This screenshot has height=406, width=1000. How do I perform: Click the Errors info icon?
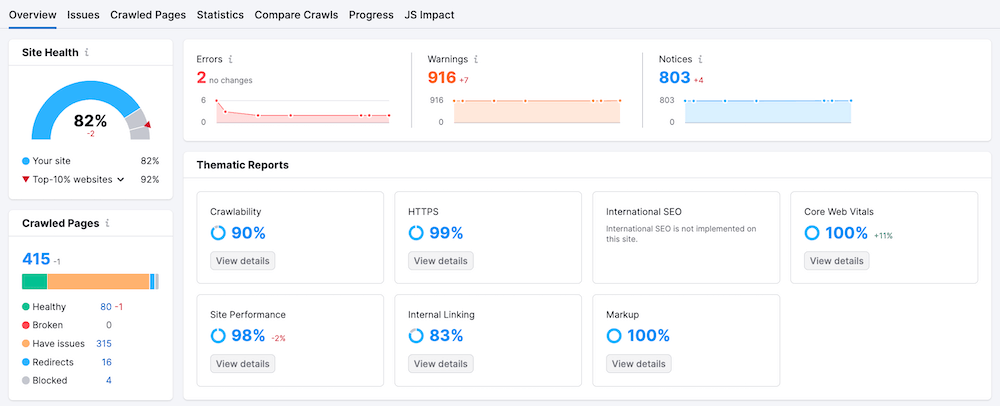click(x=231, y=59)
